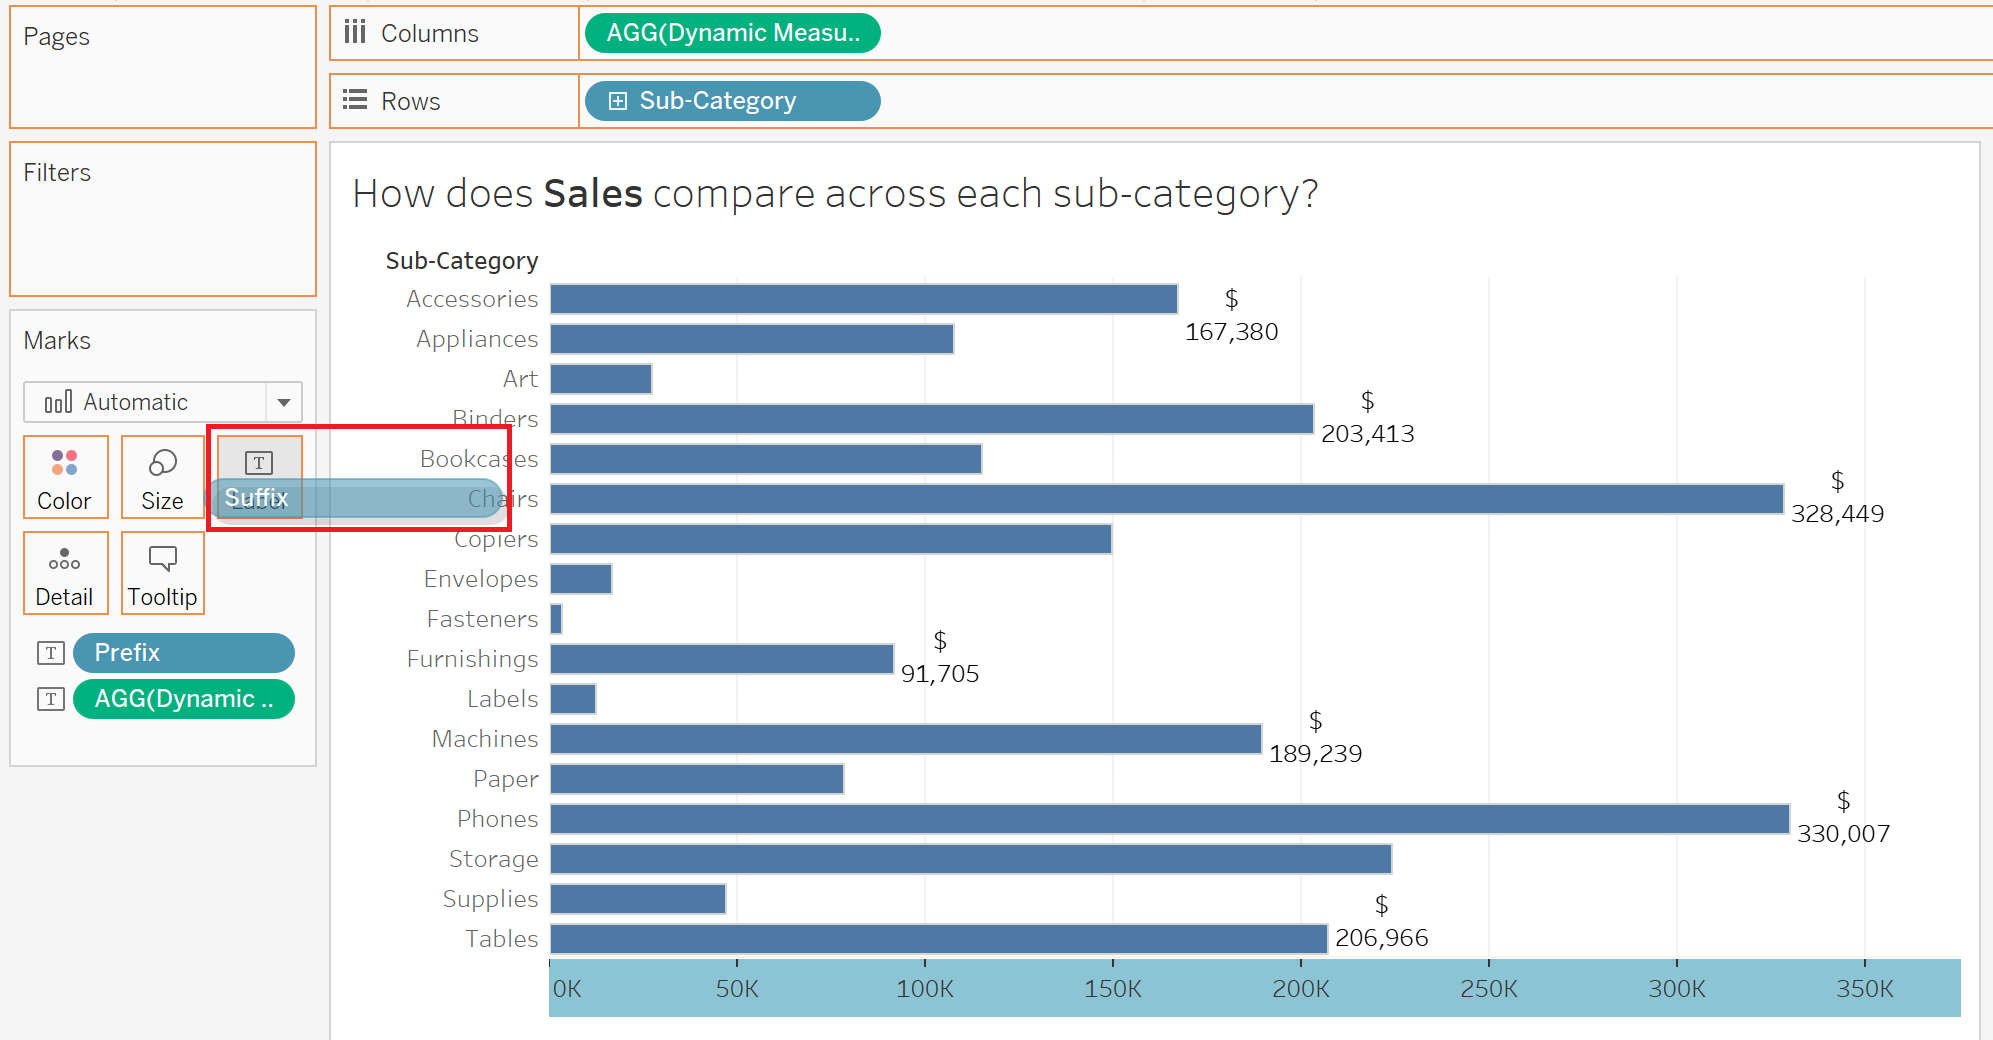The height and width of the screenshot is (1040, 1993).
Task: Select the Prefix pill on Marks card
Action: point(184,653)
